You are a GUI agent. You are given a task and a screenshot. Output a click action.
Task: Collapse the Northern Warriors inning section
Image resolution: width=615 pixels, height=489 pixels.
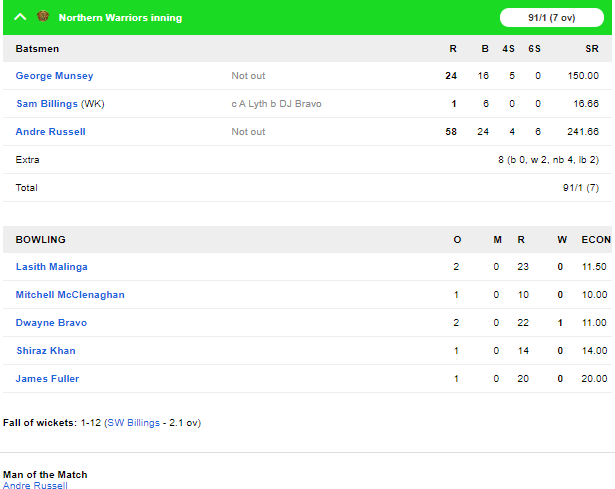pyautogui.click(x=20, y=17)
